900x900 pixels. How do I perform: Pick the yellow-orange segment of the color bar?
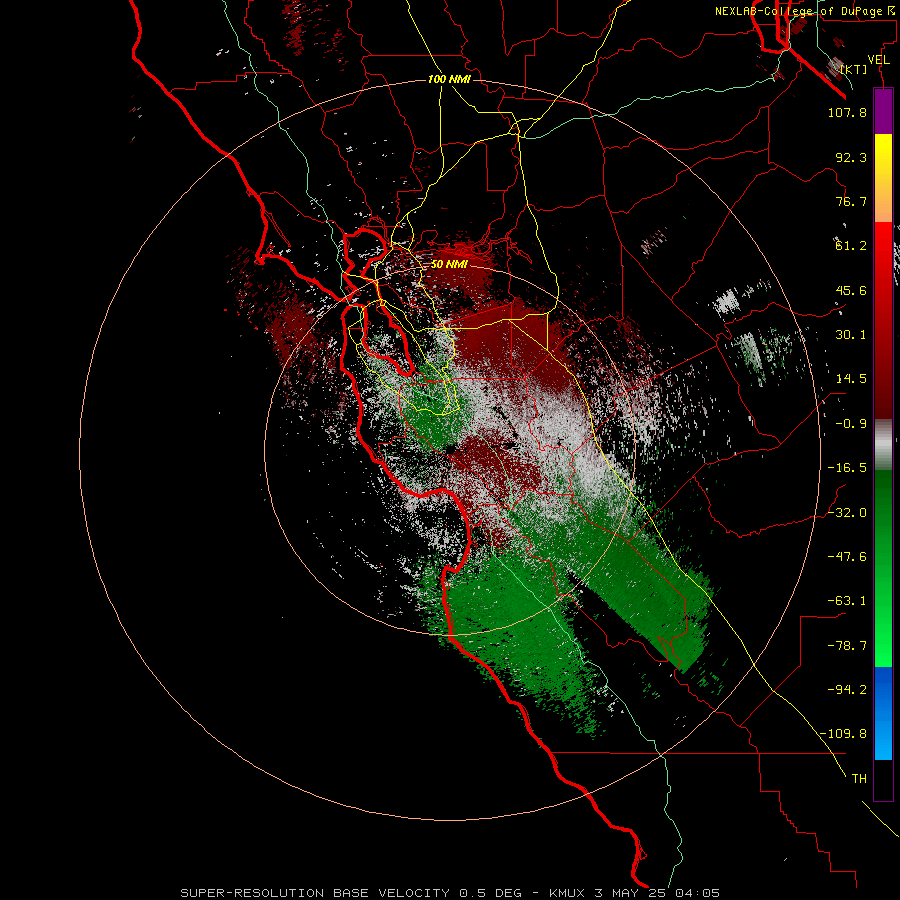click(x=883, y=178)
